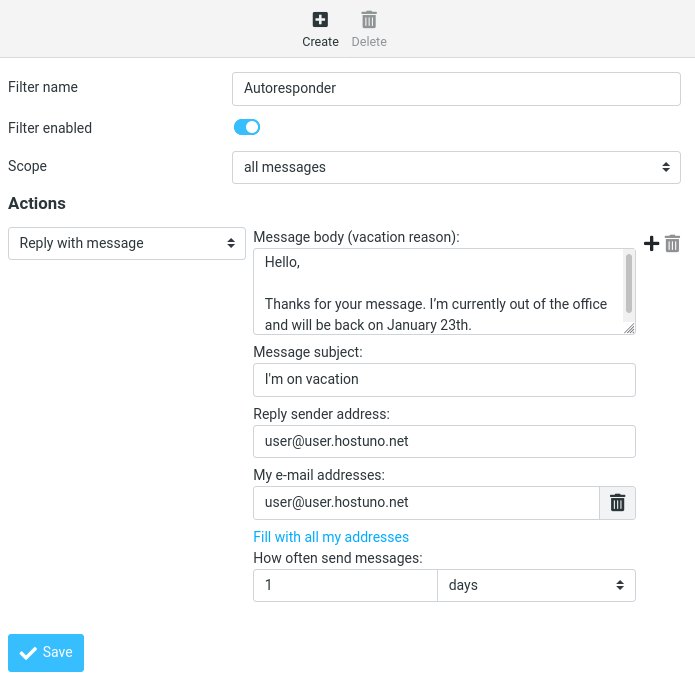Click the Message subject input field
695x680 pixels.
click(x=444, y=380)
